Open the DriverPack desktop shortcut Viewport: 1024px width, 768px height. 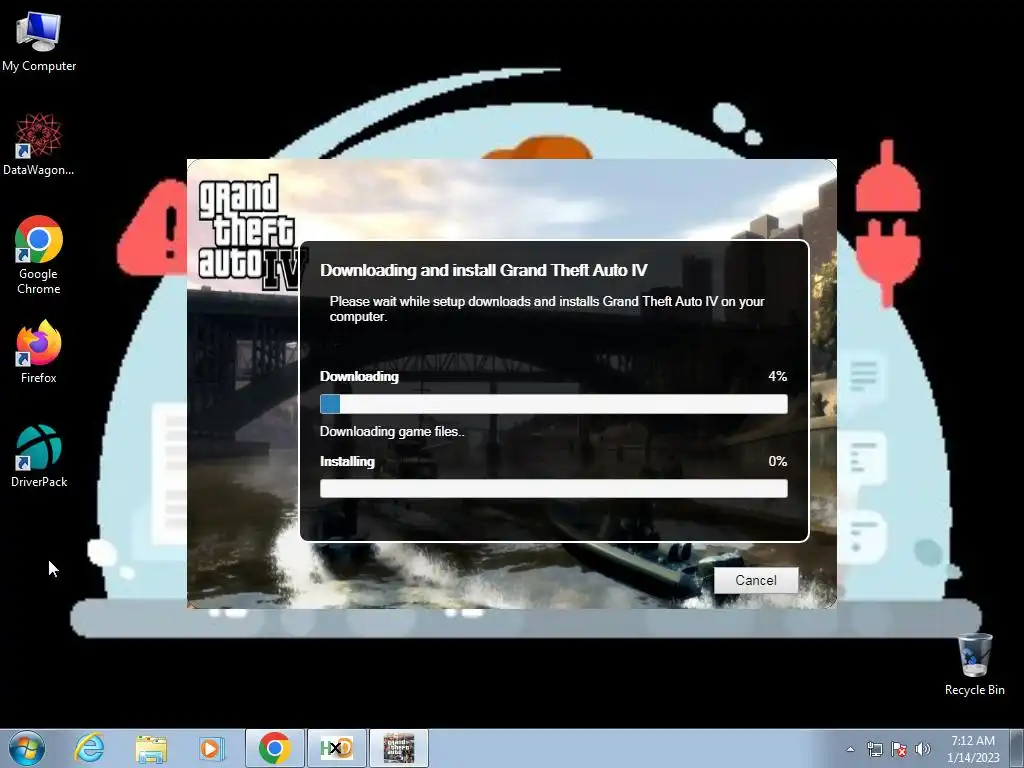tap(39, 456)
